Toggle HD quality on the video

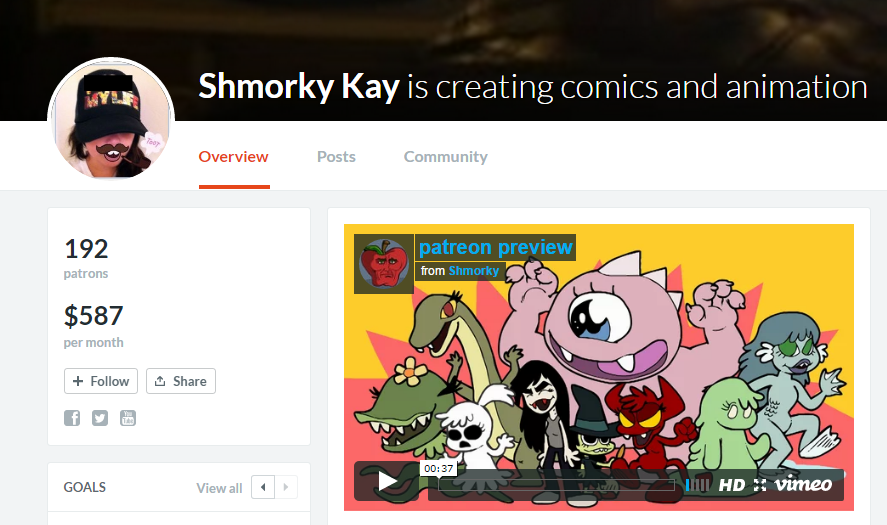tap(731, 485)
